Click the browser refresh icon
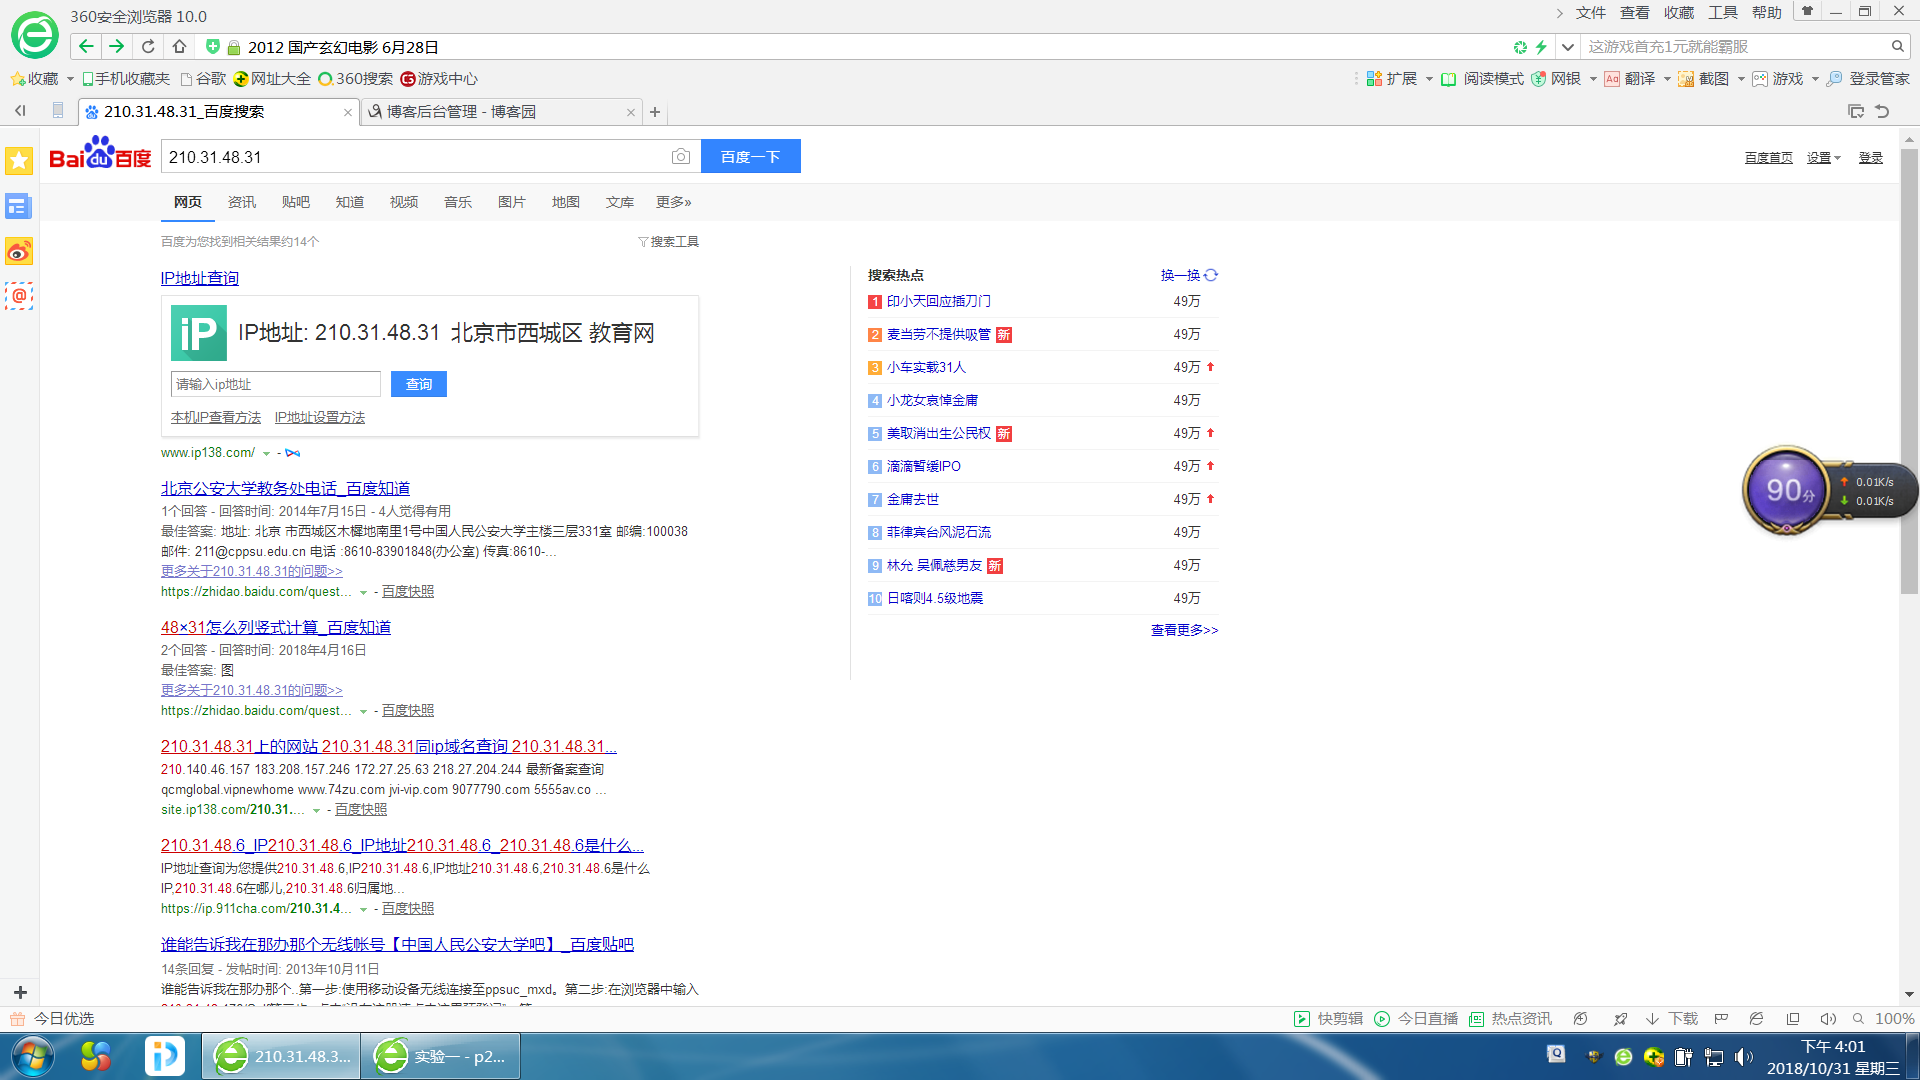 148,47
